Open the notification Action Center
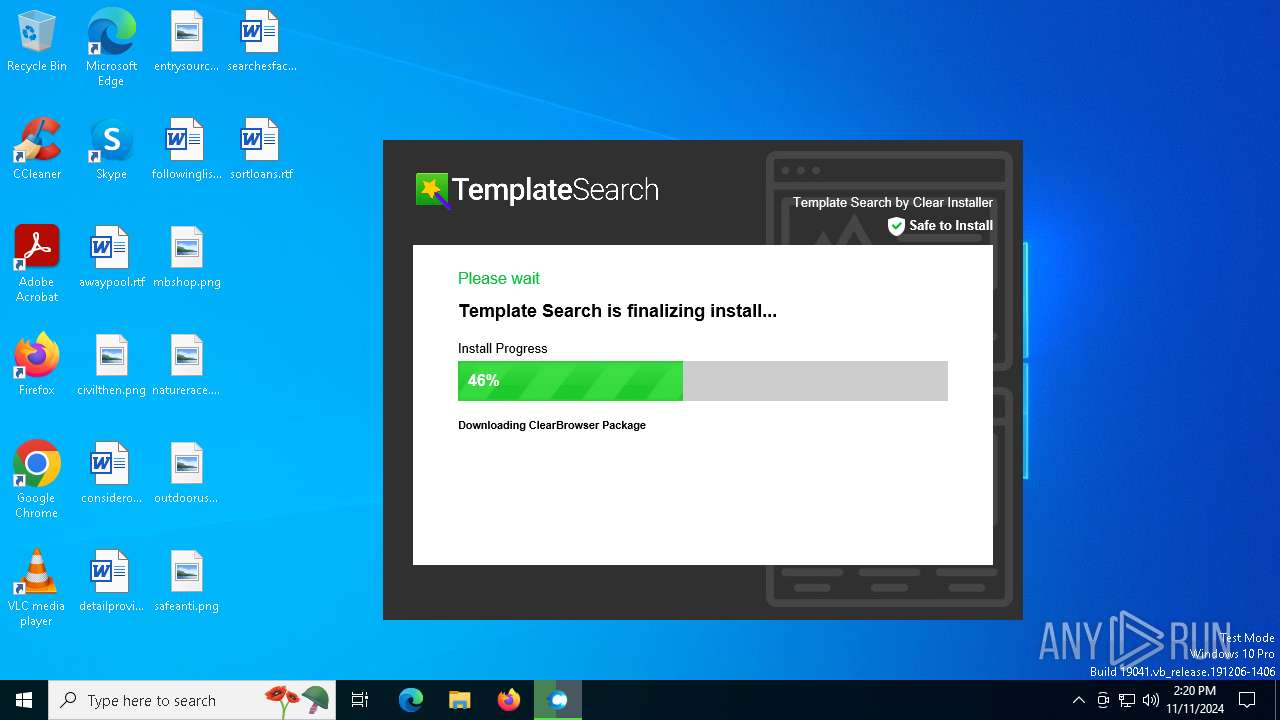 click(x=1247, y=700)
